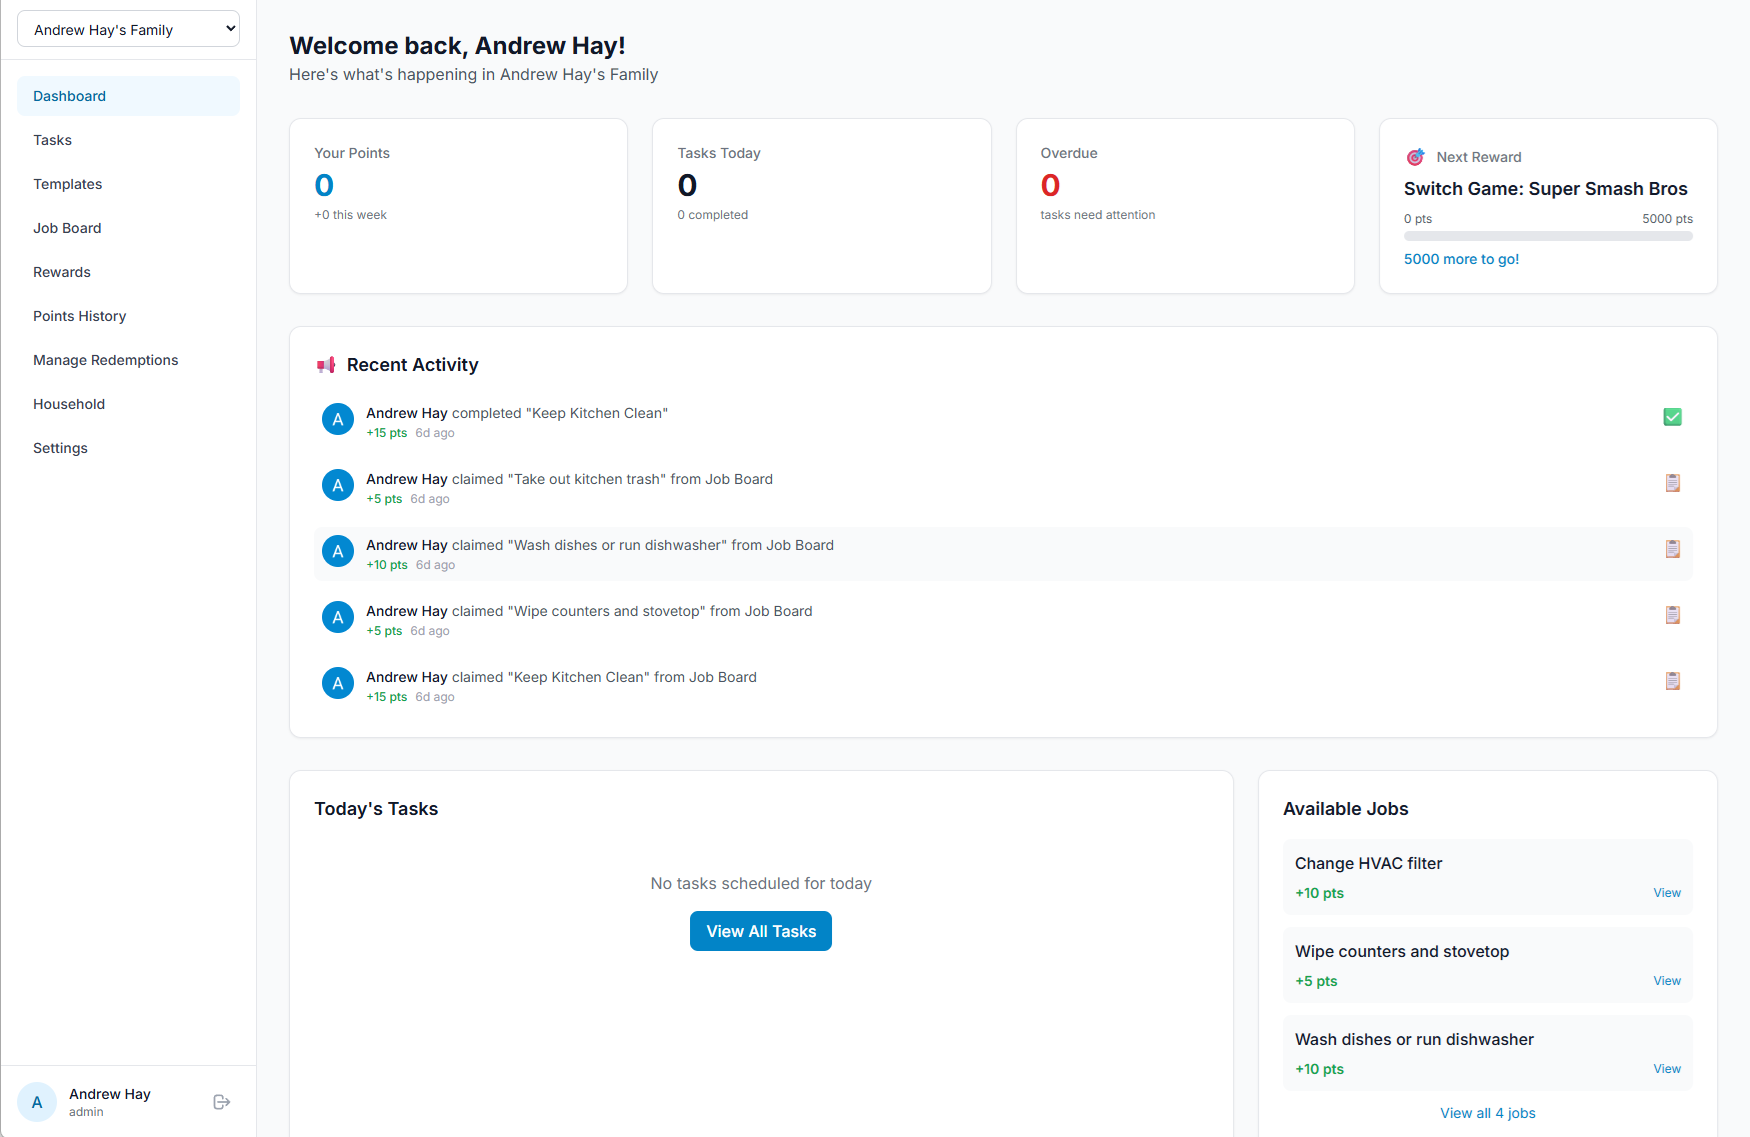Image resolution: width=1750 pixels, height=1137 pixels.
Task: Select Dashboard in the sidebar
Action: 69,96
